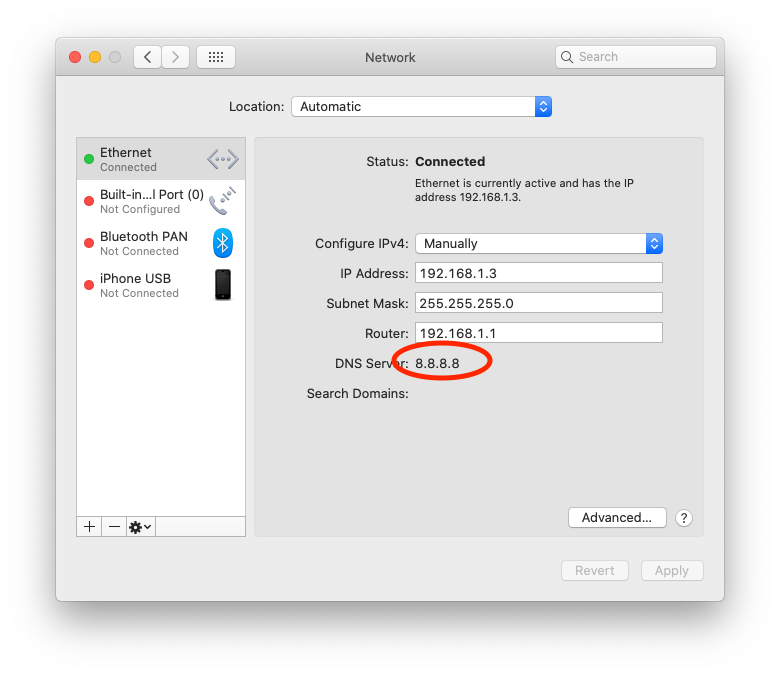Open the help question mark button
This screenshot has width=780, height=675.
(684, 518)
